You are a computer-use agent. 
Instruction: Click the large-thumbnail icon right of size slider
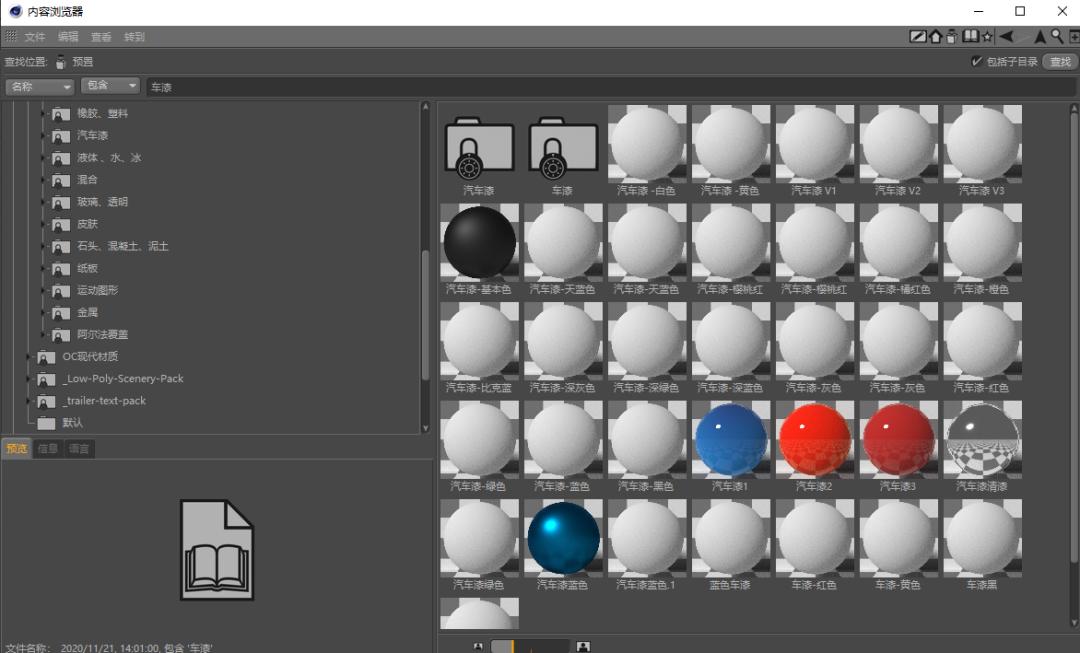(583, 646)
